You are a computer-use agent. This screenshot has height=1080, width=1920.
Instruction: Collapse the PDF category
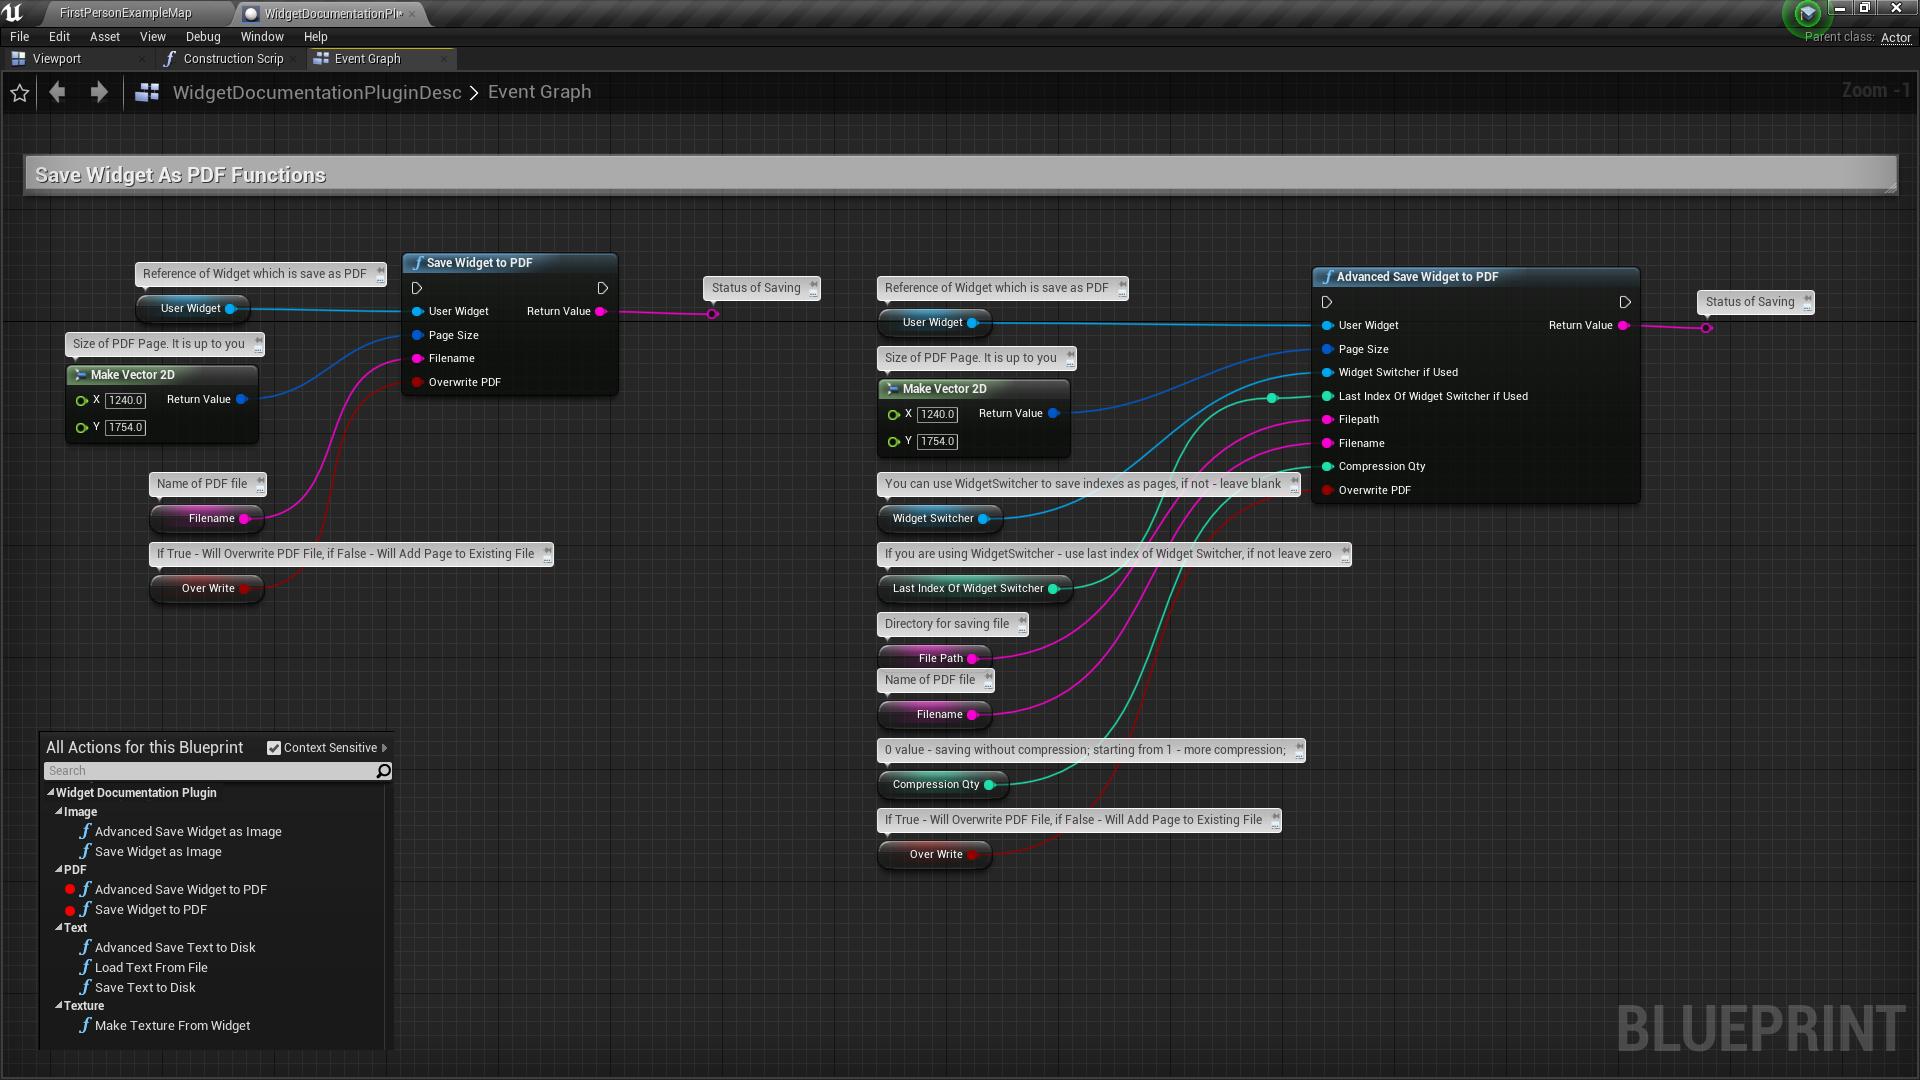[x=59, y=870]
